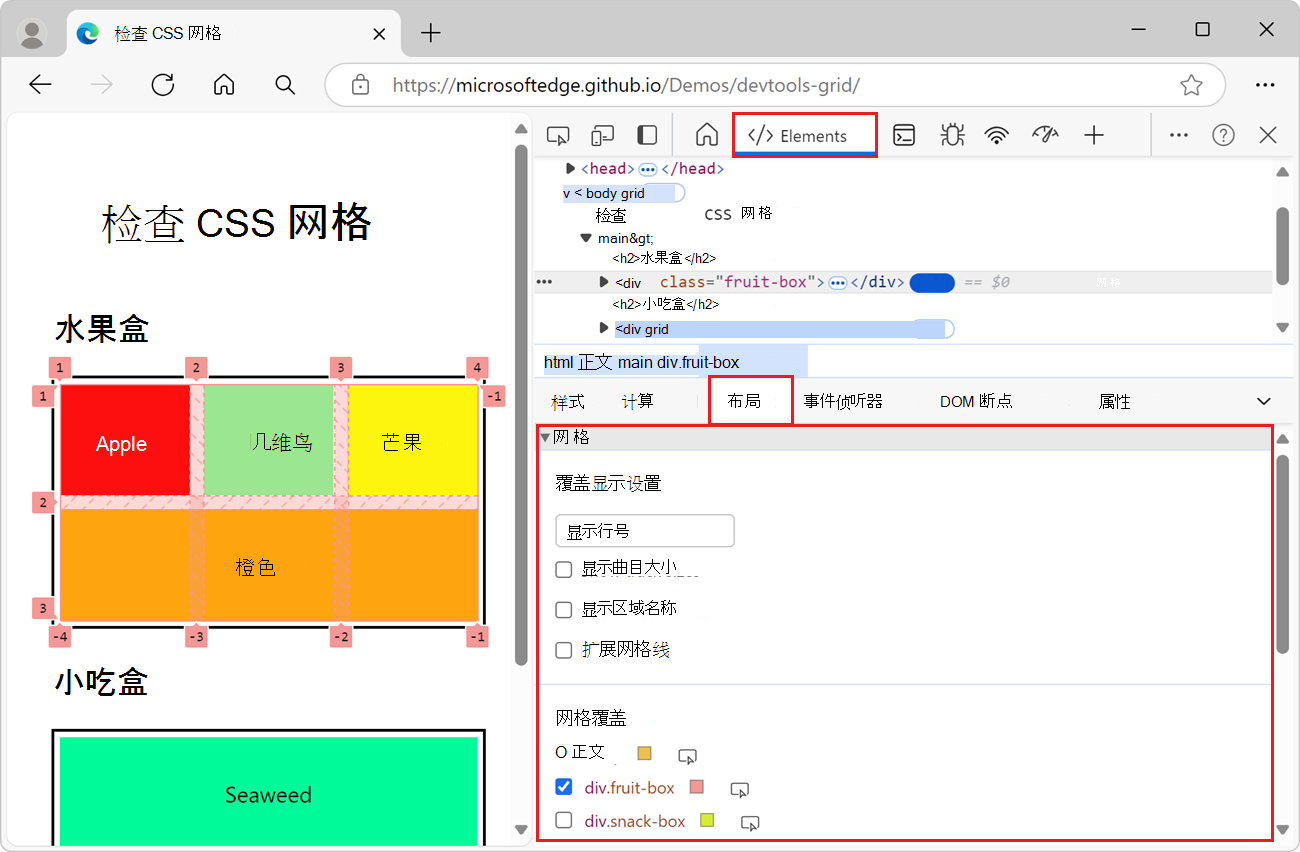The height and width of the screenshot is (852, 1300).
Task: Toggle the DevTools activity bar dock icon
Action: pos(647,136)
